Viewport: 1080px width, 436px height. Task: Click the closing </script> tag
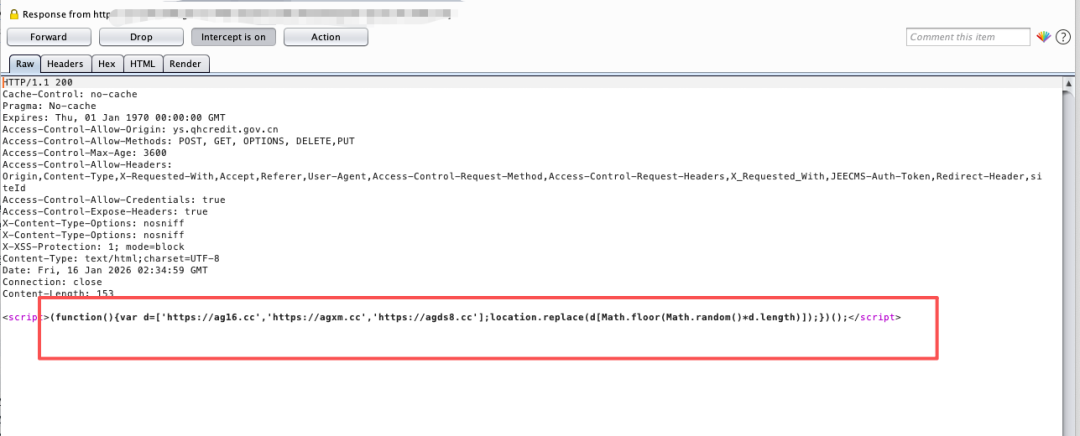tap(873, 318)
